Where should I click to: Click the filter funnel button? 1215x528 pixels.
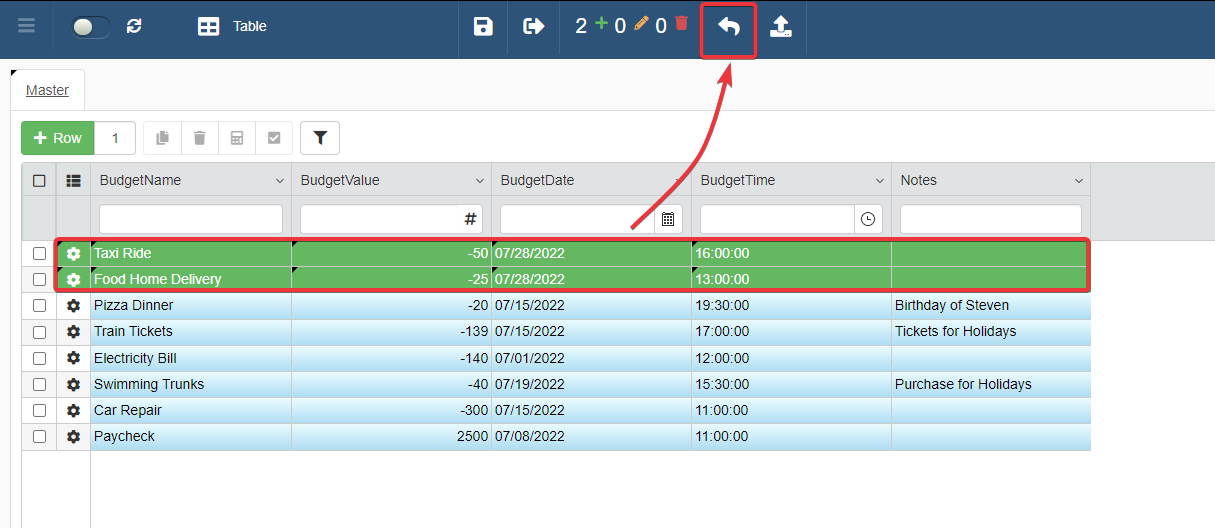pos(320,138)
